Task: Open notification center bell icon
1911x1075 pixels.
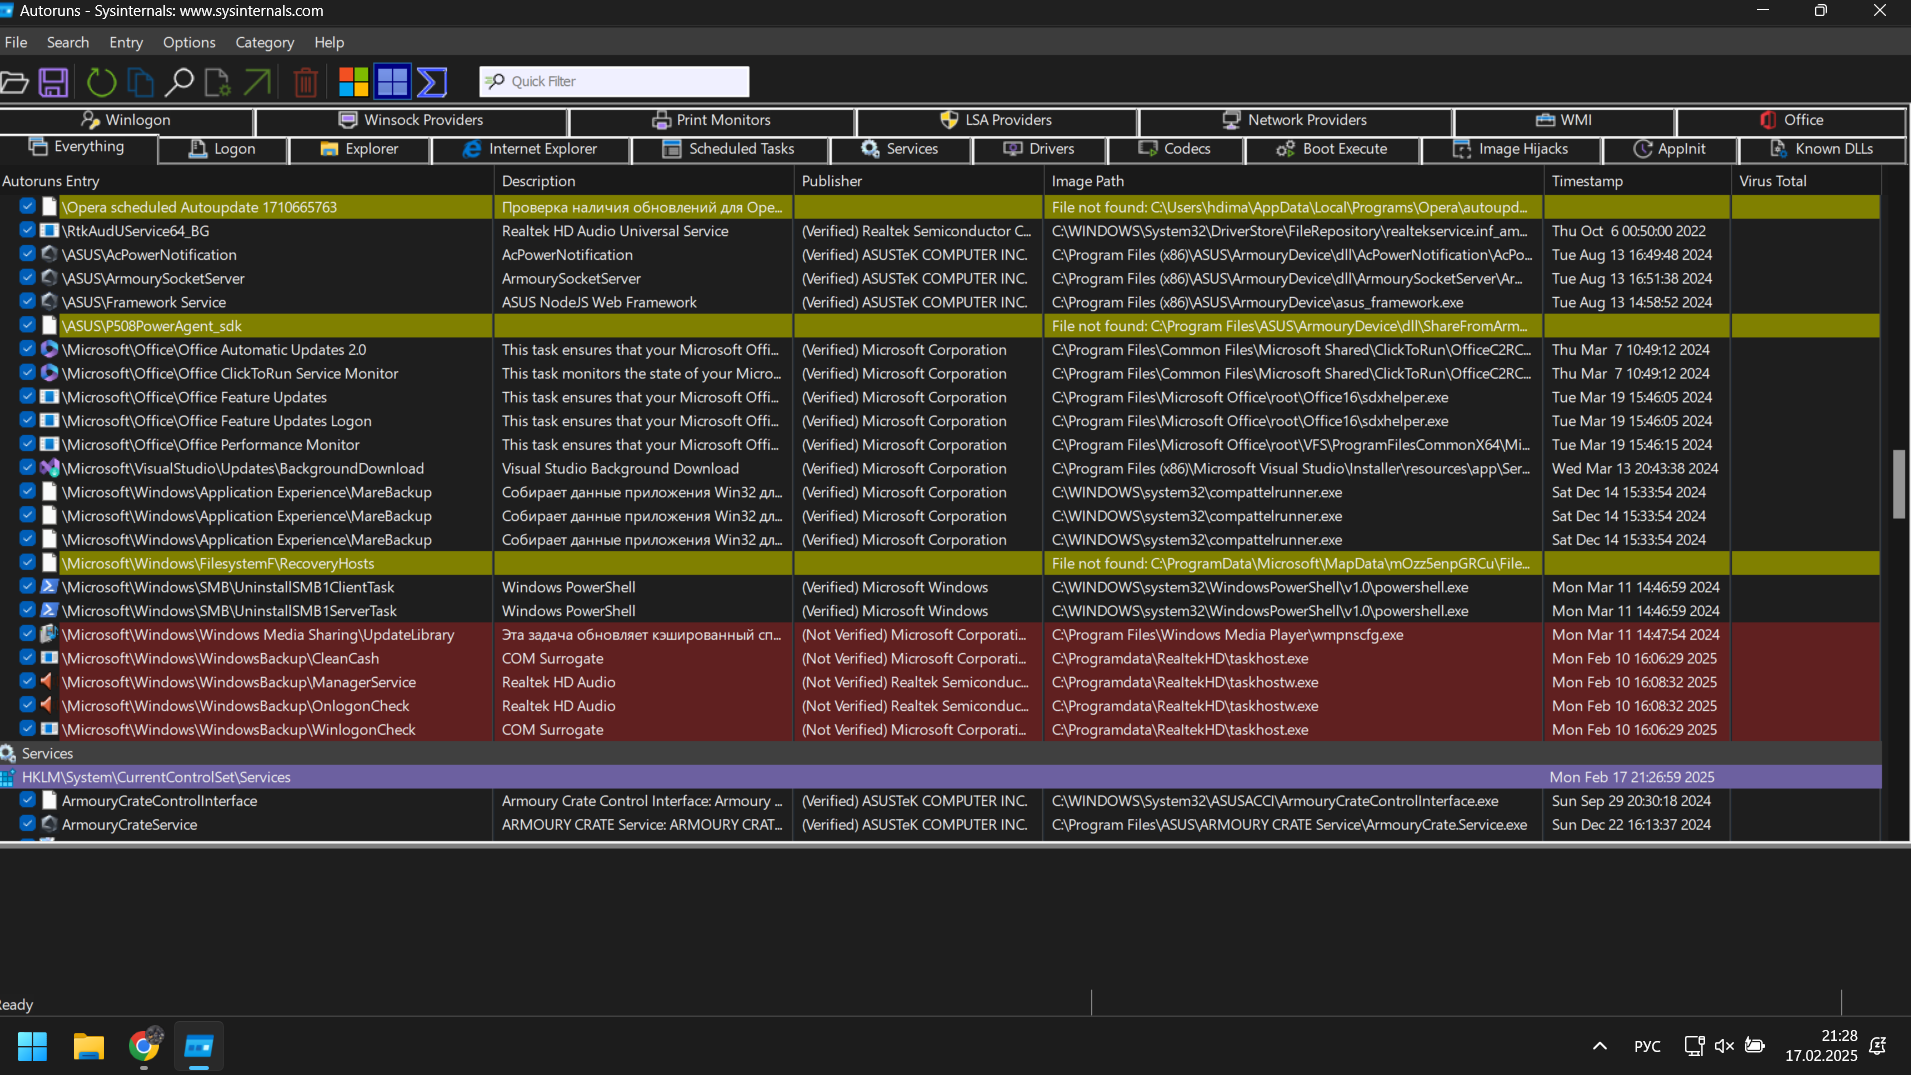Action: (x=1878, y=1046)
